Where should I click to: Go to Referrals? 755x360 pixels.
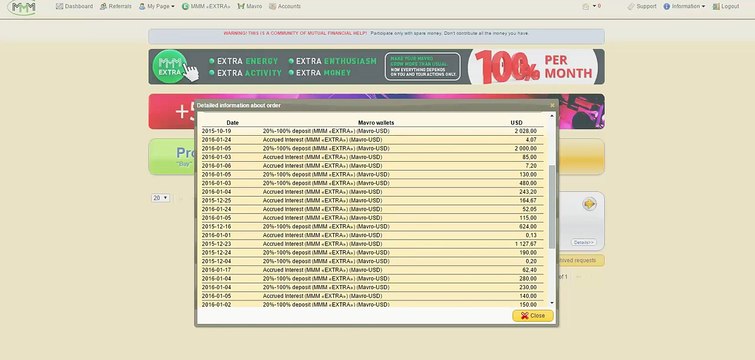pyautogui.click(x=116, y=6)
